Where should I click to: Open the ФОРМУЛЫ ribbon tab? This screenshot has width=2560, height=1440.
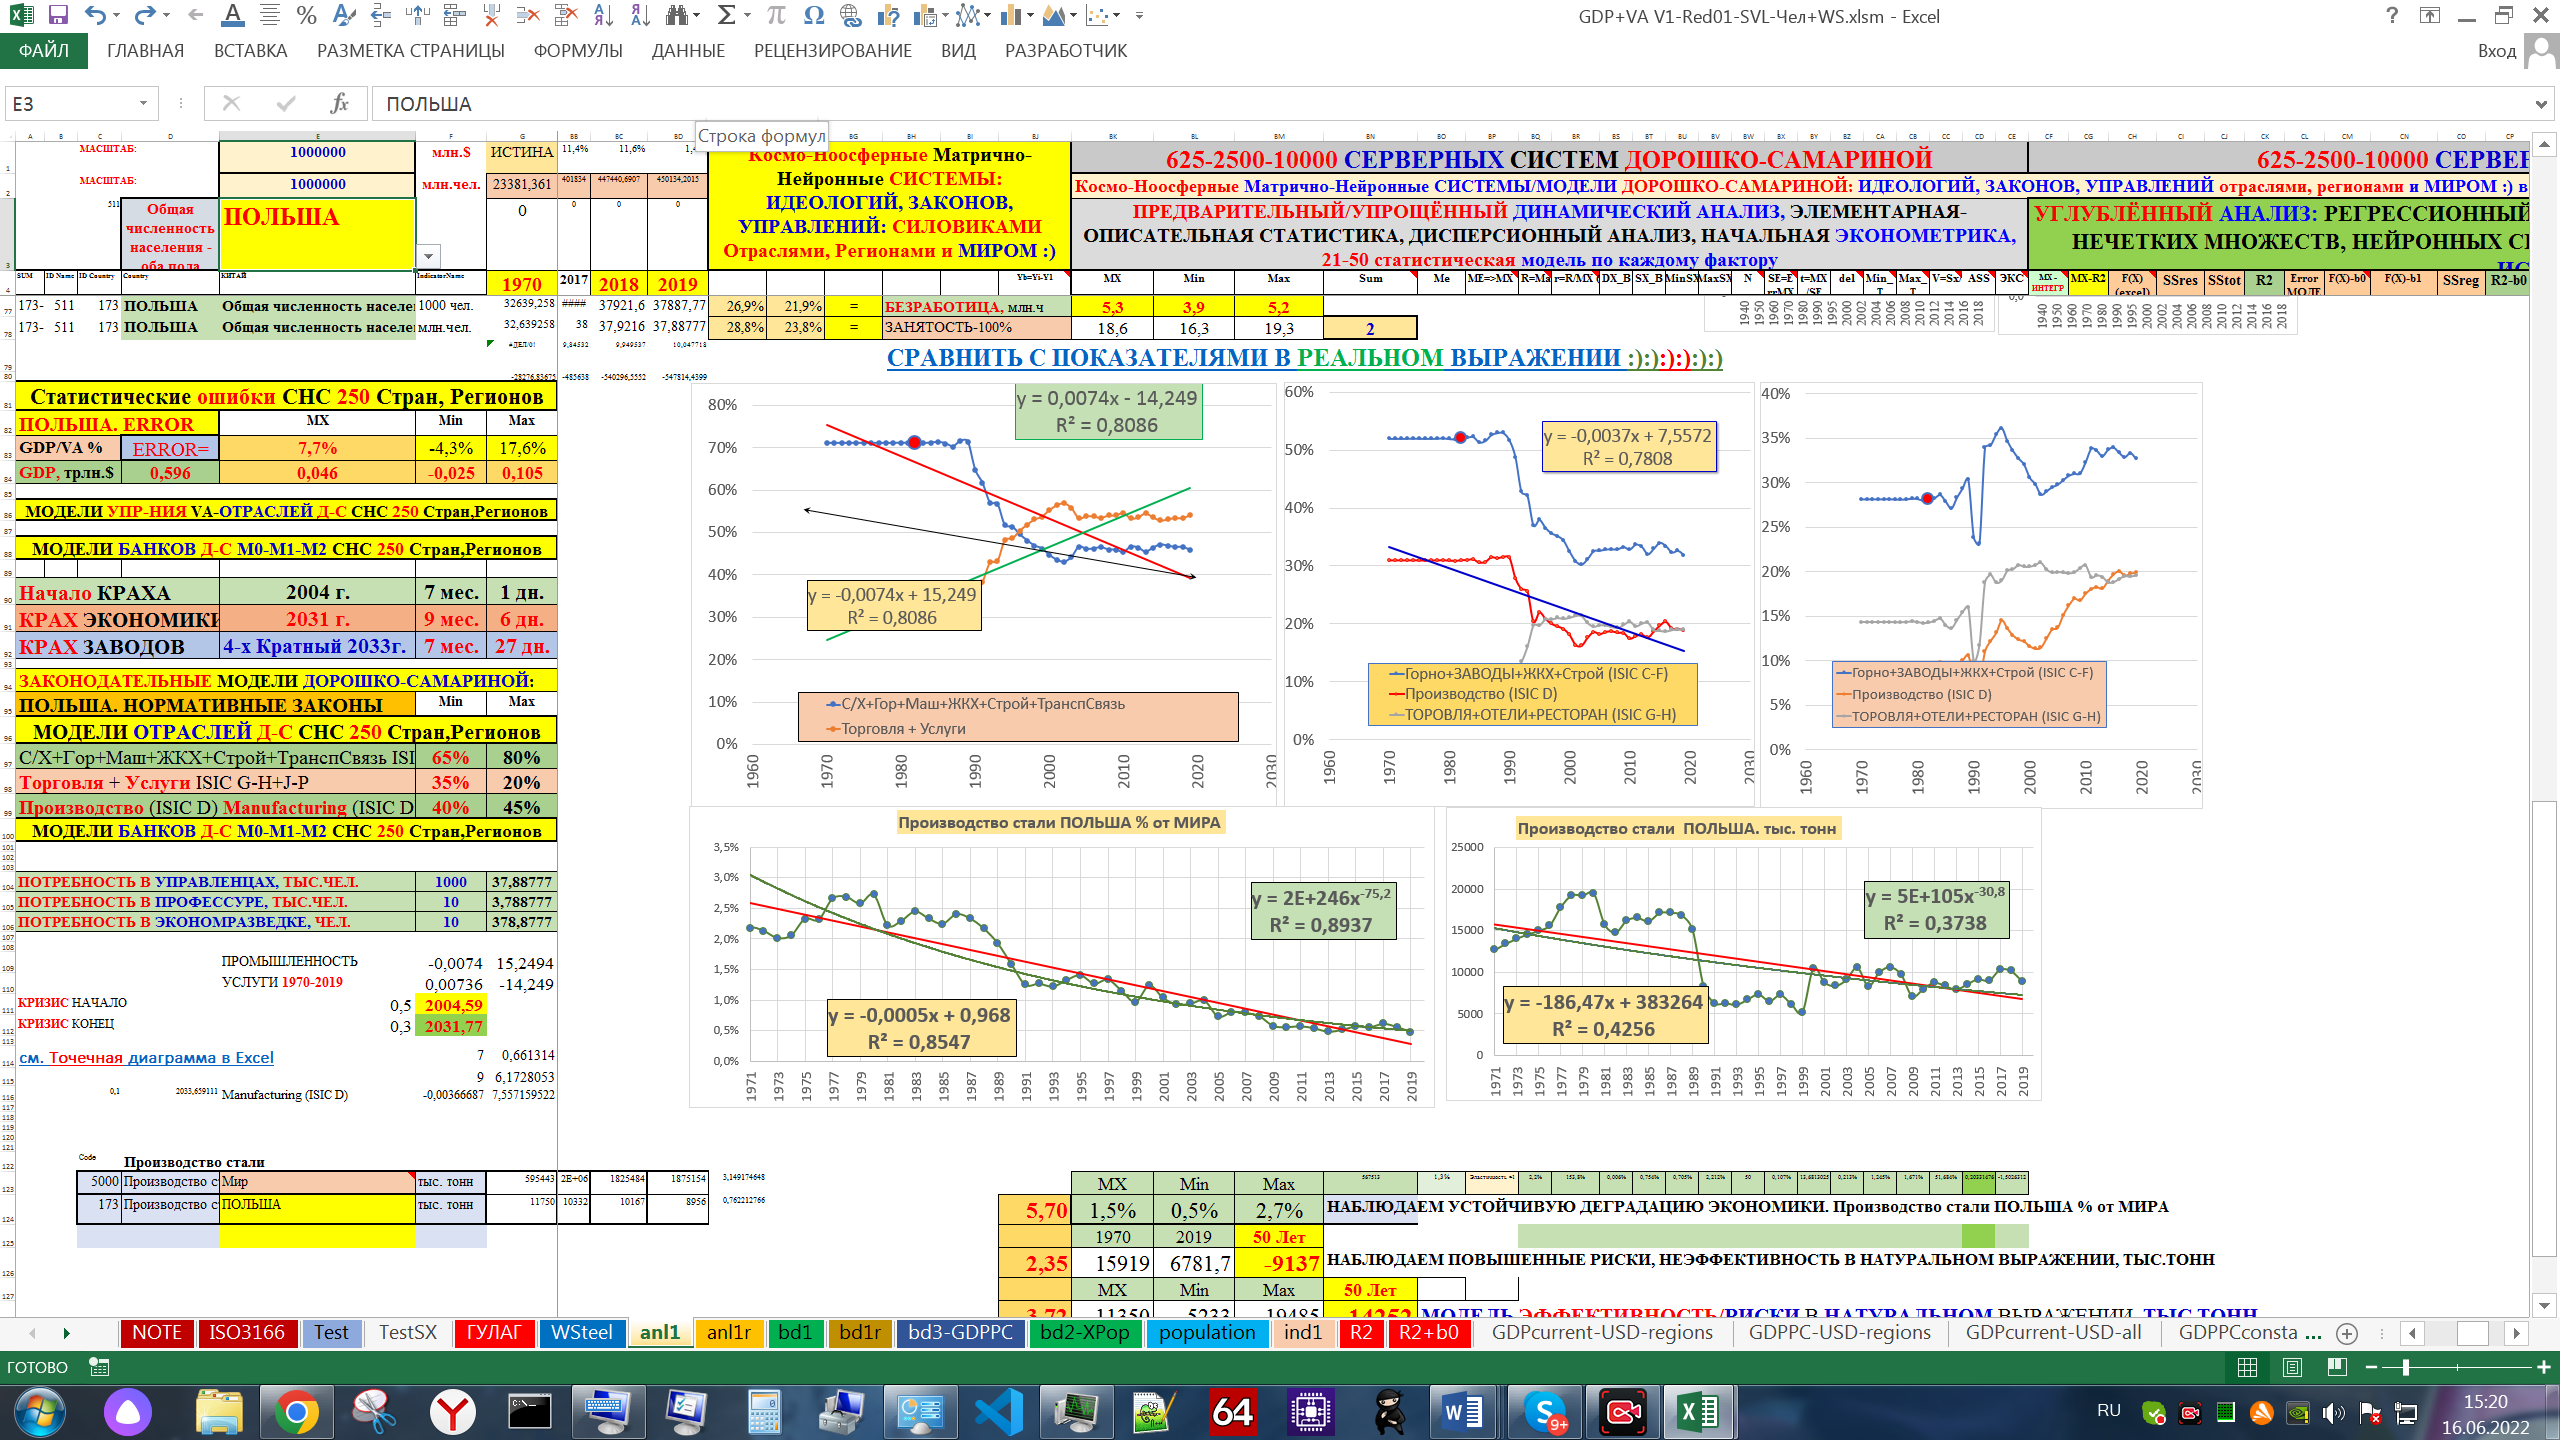click(577, 51)
